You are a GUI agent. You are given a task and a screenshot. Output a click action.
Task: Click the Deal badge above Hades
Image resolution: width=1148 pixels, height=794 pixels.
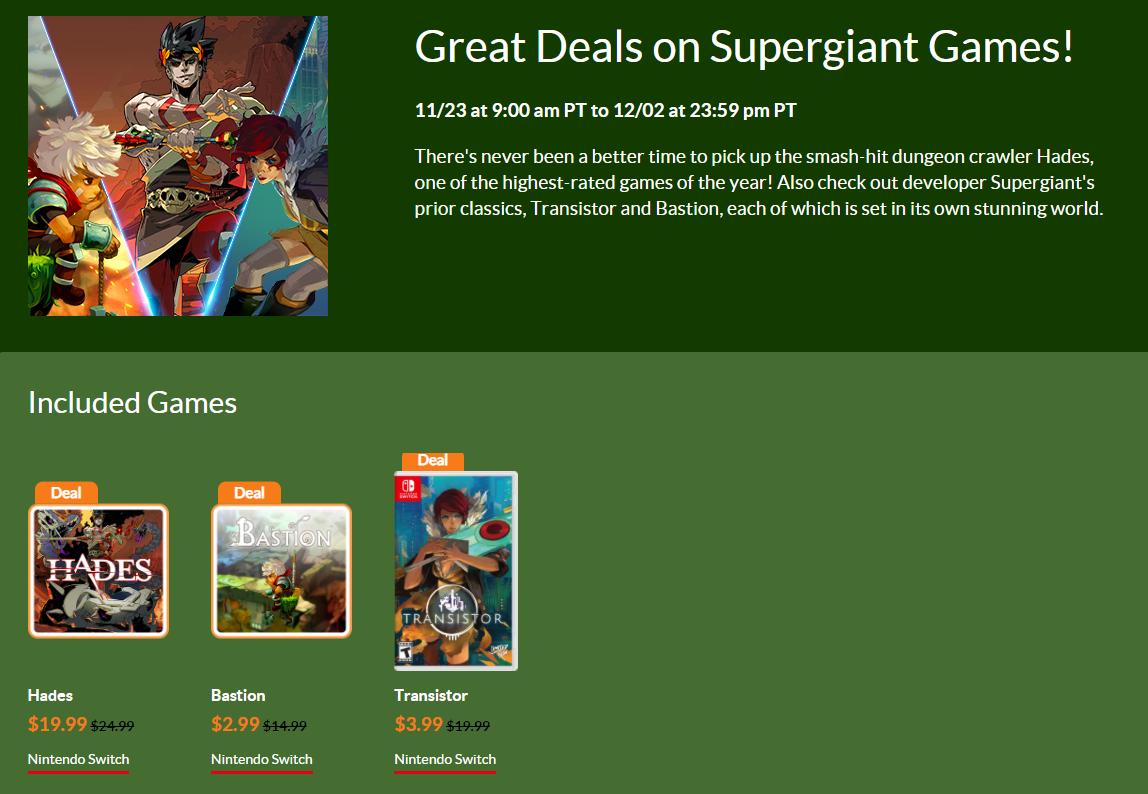point(66,492)
